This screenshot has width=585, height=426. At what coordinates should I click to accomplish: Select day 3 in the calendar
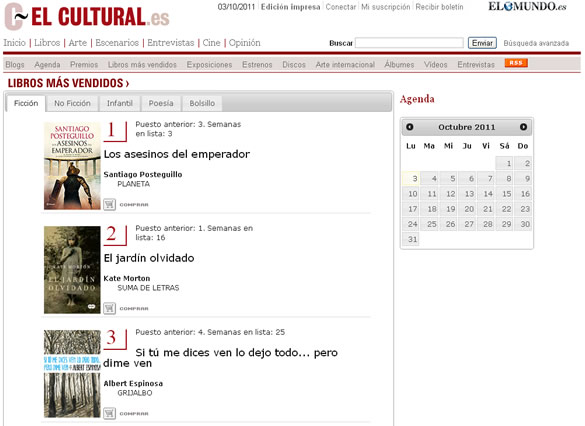411,179
